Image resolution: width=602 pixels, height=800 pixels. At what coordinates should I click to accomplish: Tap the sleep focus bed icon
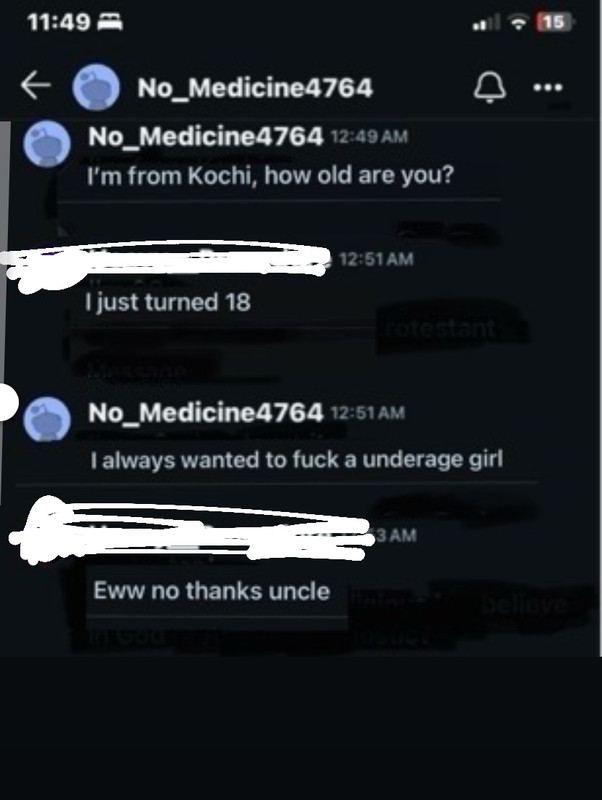coord(110,22)
